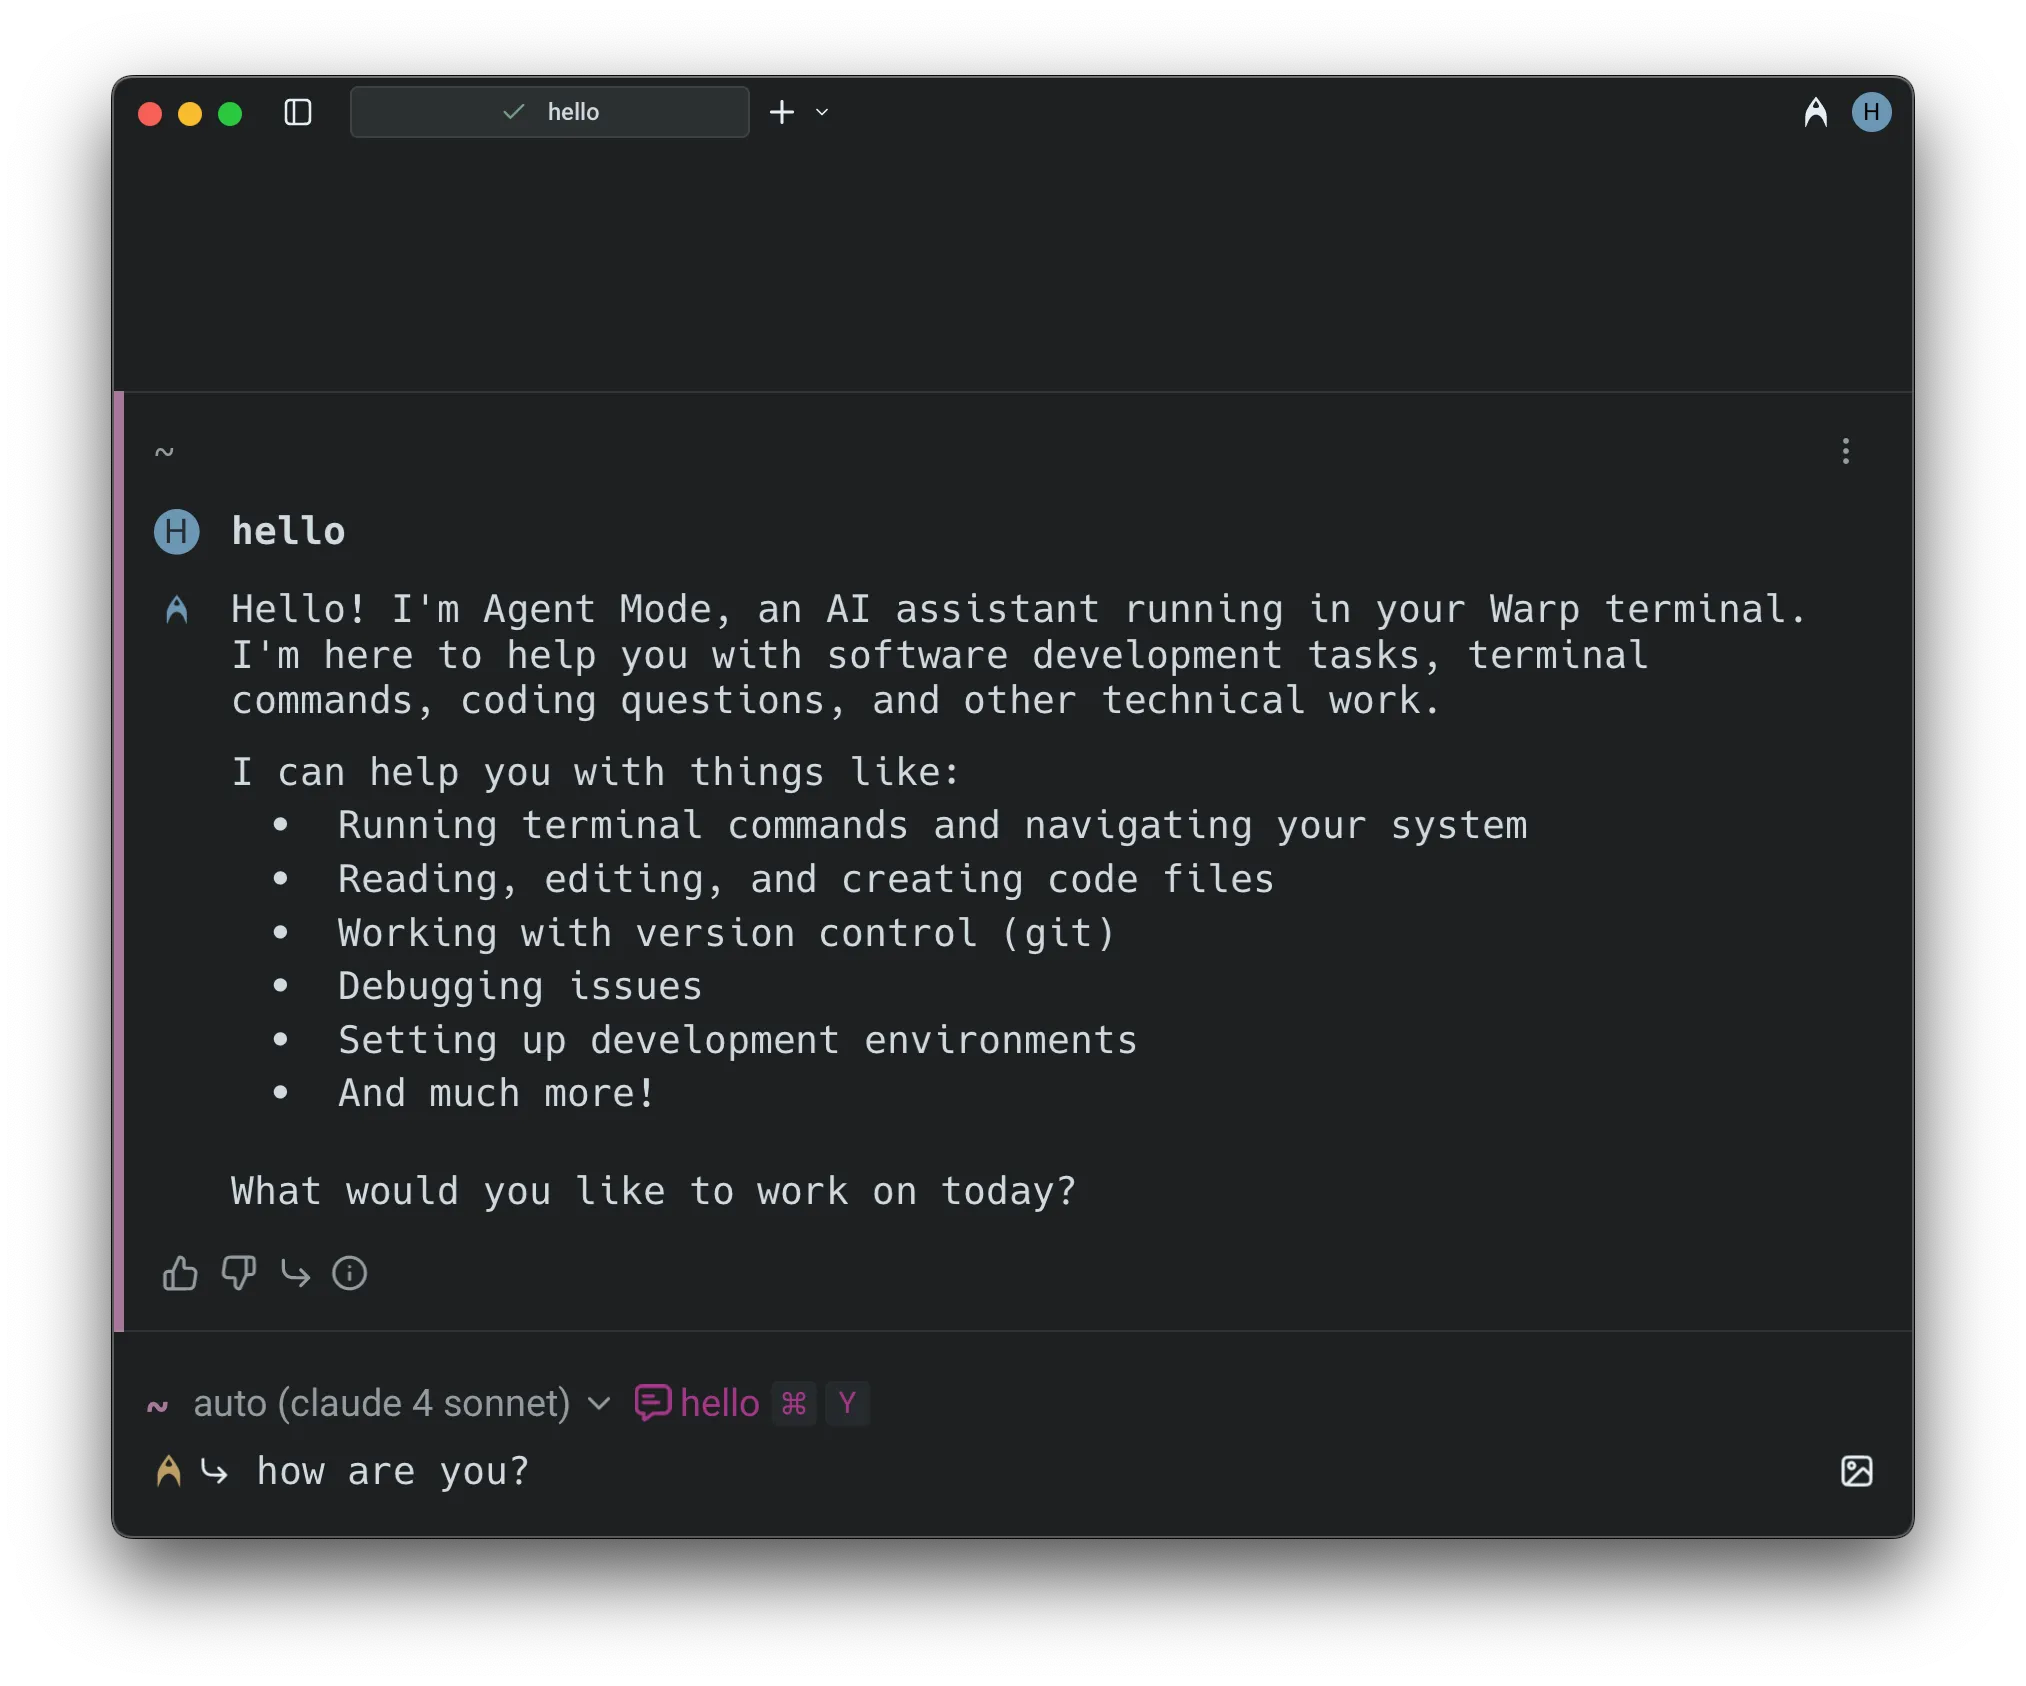Open the block's three-dot options menu
Screen dimensions: 2026x1686
point(1846,451)
